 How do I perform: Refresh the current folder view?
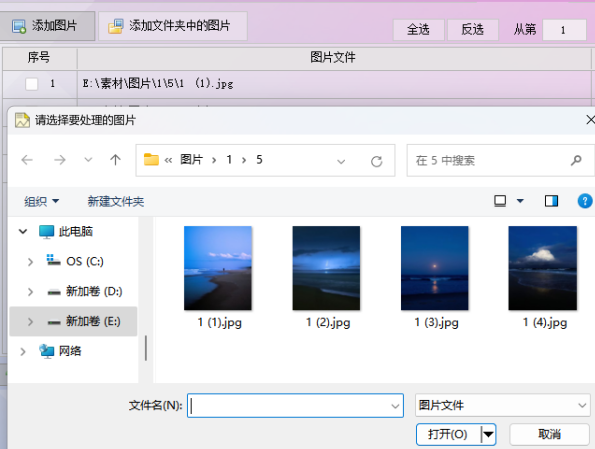[x=376, y=161]
